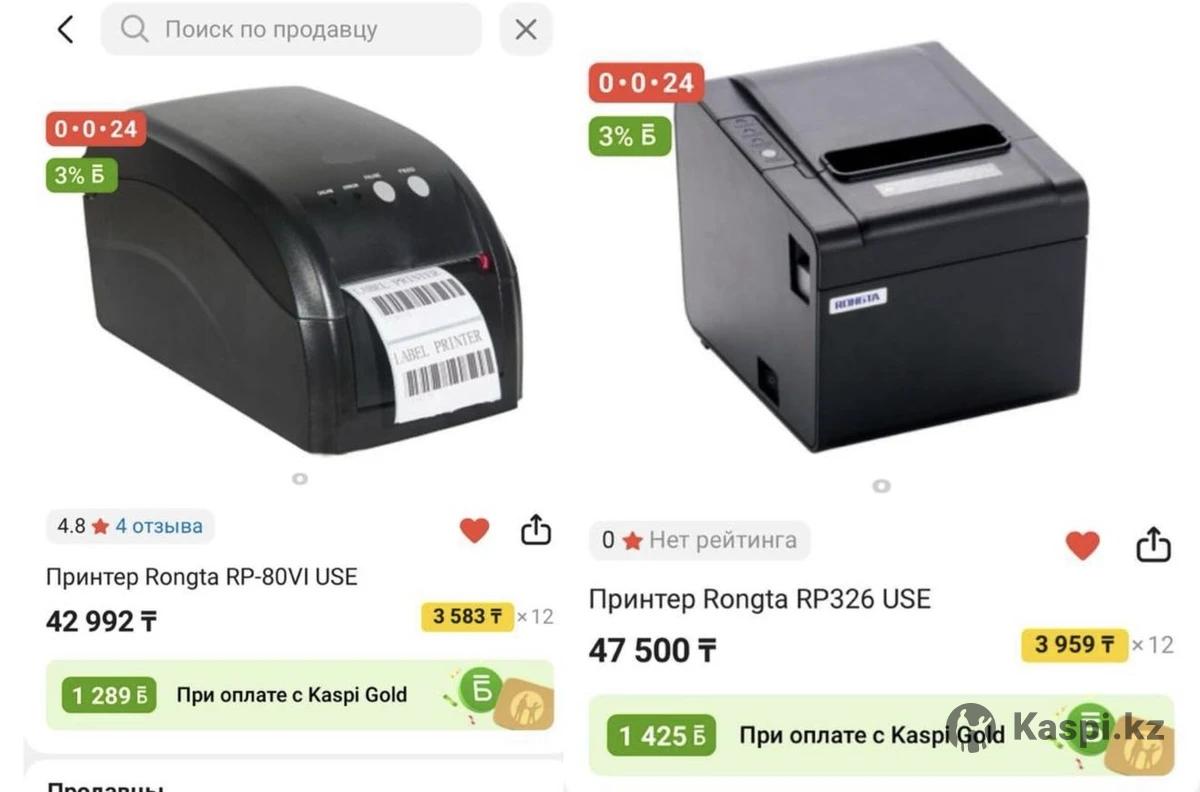Click the search magnifier icon
This screenshot has width=1200, height=792.
(x=134, y=29)
